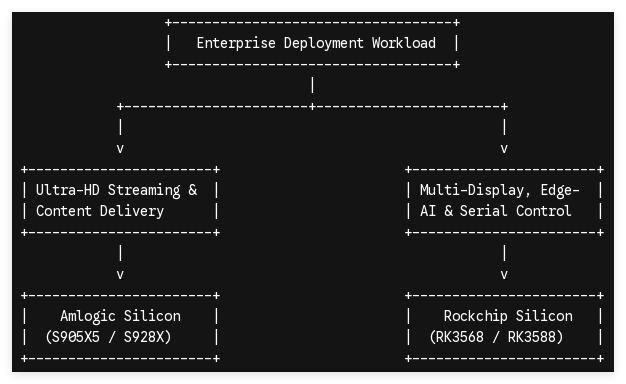Click the word Workload in top box
This screenshot has height=384, width=626.
tap(404, 43)
